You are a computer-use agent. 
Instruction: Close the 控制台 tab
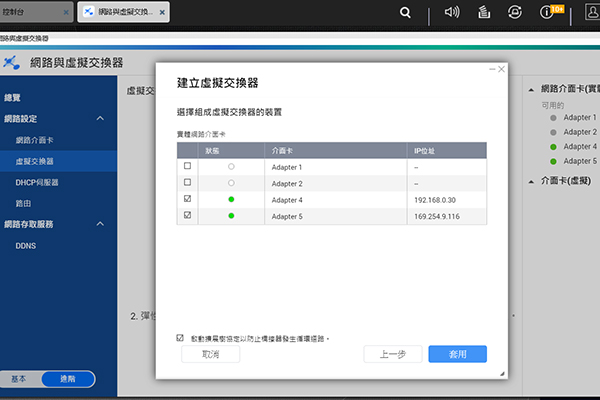[66, 12]
